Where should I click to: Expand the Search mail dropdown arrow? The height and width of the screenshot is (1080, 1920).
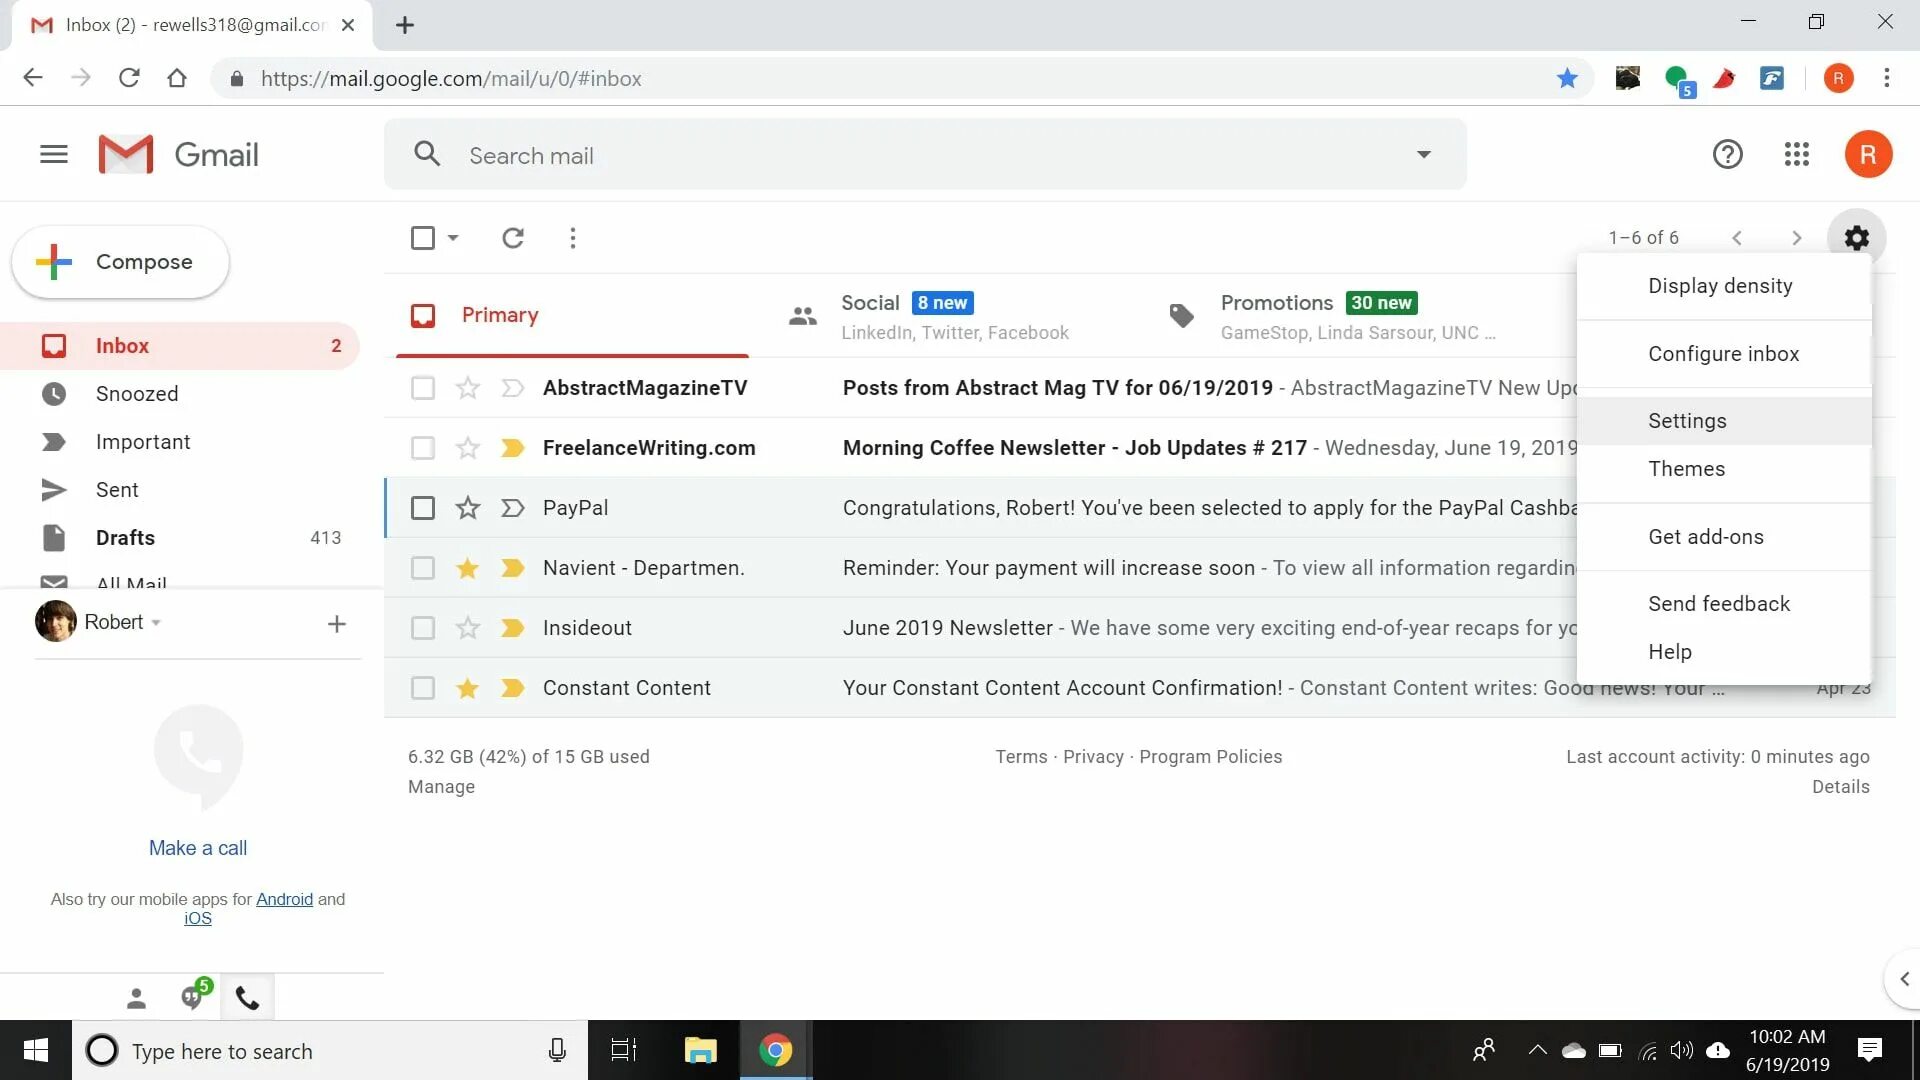pos(1424,154)
